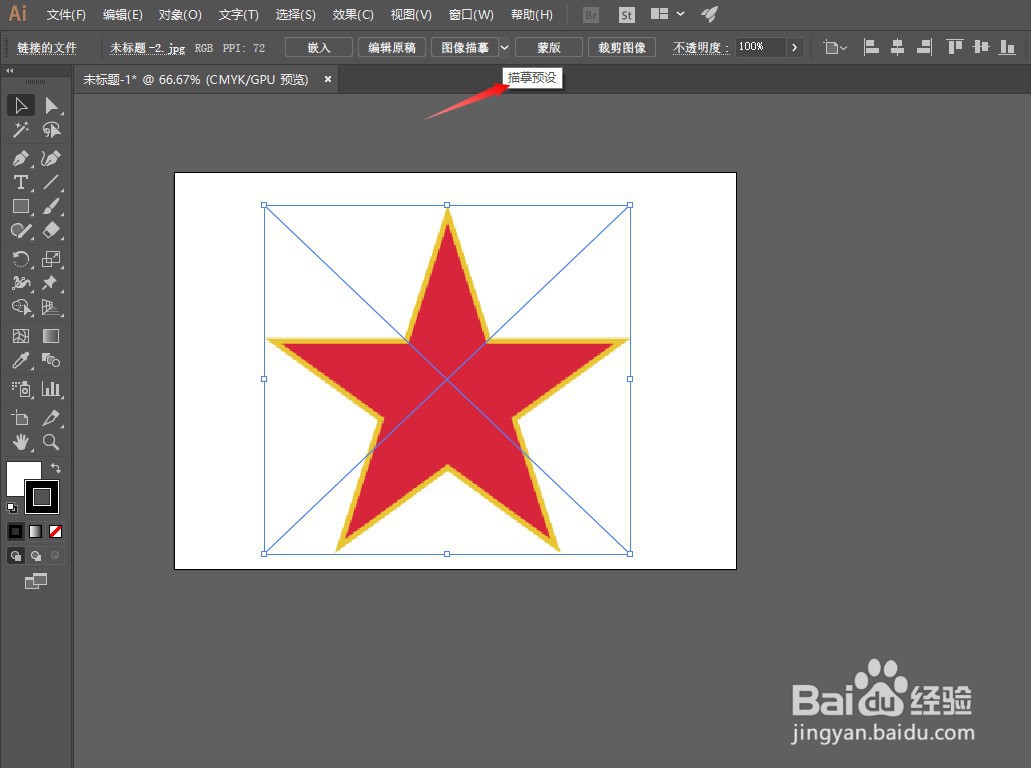Swap fill and stroke colors
Viewport: 1031px width, 768px height.
click(x=57, y=467)
